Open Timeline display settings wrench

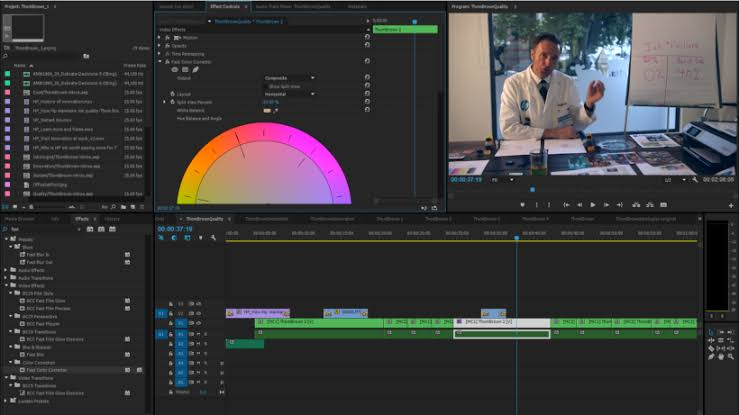coord(213,238)
